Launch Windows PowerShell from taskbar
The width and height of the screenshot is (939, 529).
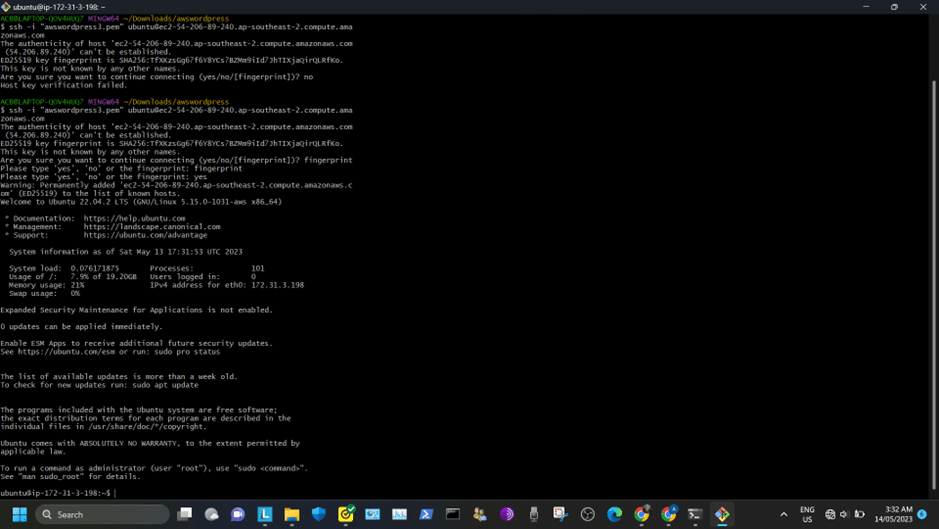(426, 514)
